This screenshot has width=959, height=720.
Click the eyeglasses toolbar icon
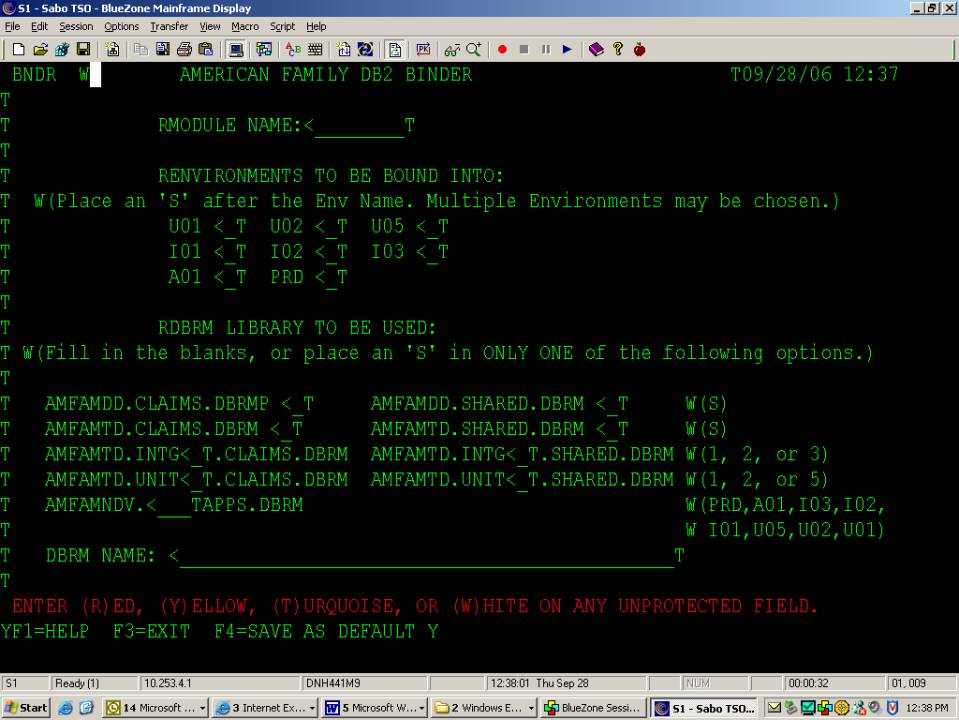pos(452,50)
